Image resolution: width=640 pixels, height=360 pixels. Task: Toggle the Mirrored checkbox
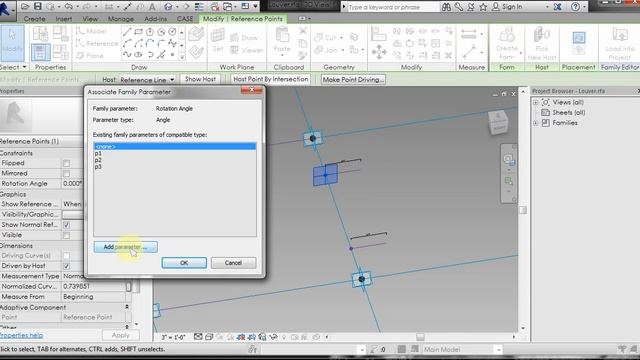click(x=66, y=174)
